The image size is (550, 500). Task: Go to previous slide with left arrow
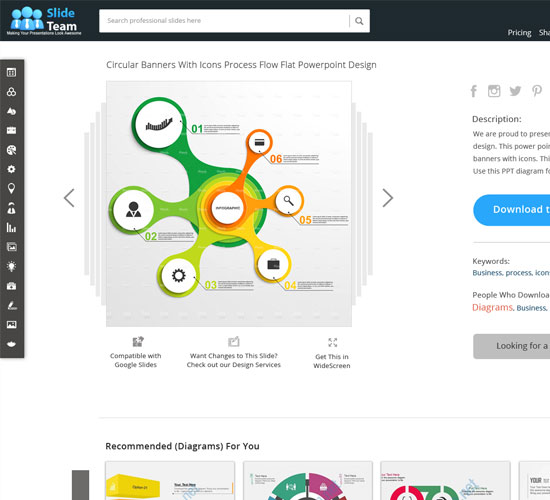pyautogui.click(x=69, y=198)
